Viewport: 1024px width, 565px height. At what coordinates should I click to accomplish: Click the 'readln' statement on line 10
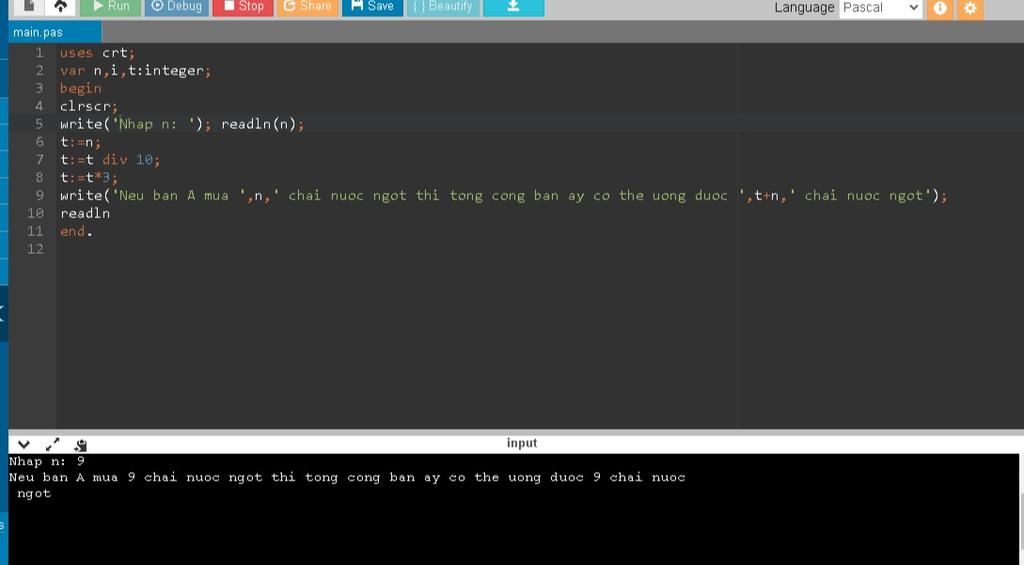pyautogui.click(x=85, y=213)
